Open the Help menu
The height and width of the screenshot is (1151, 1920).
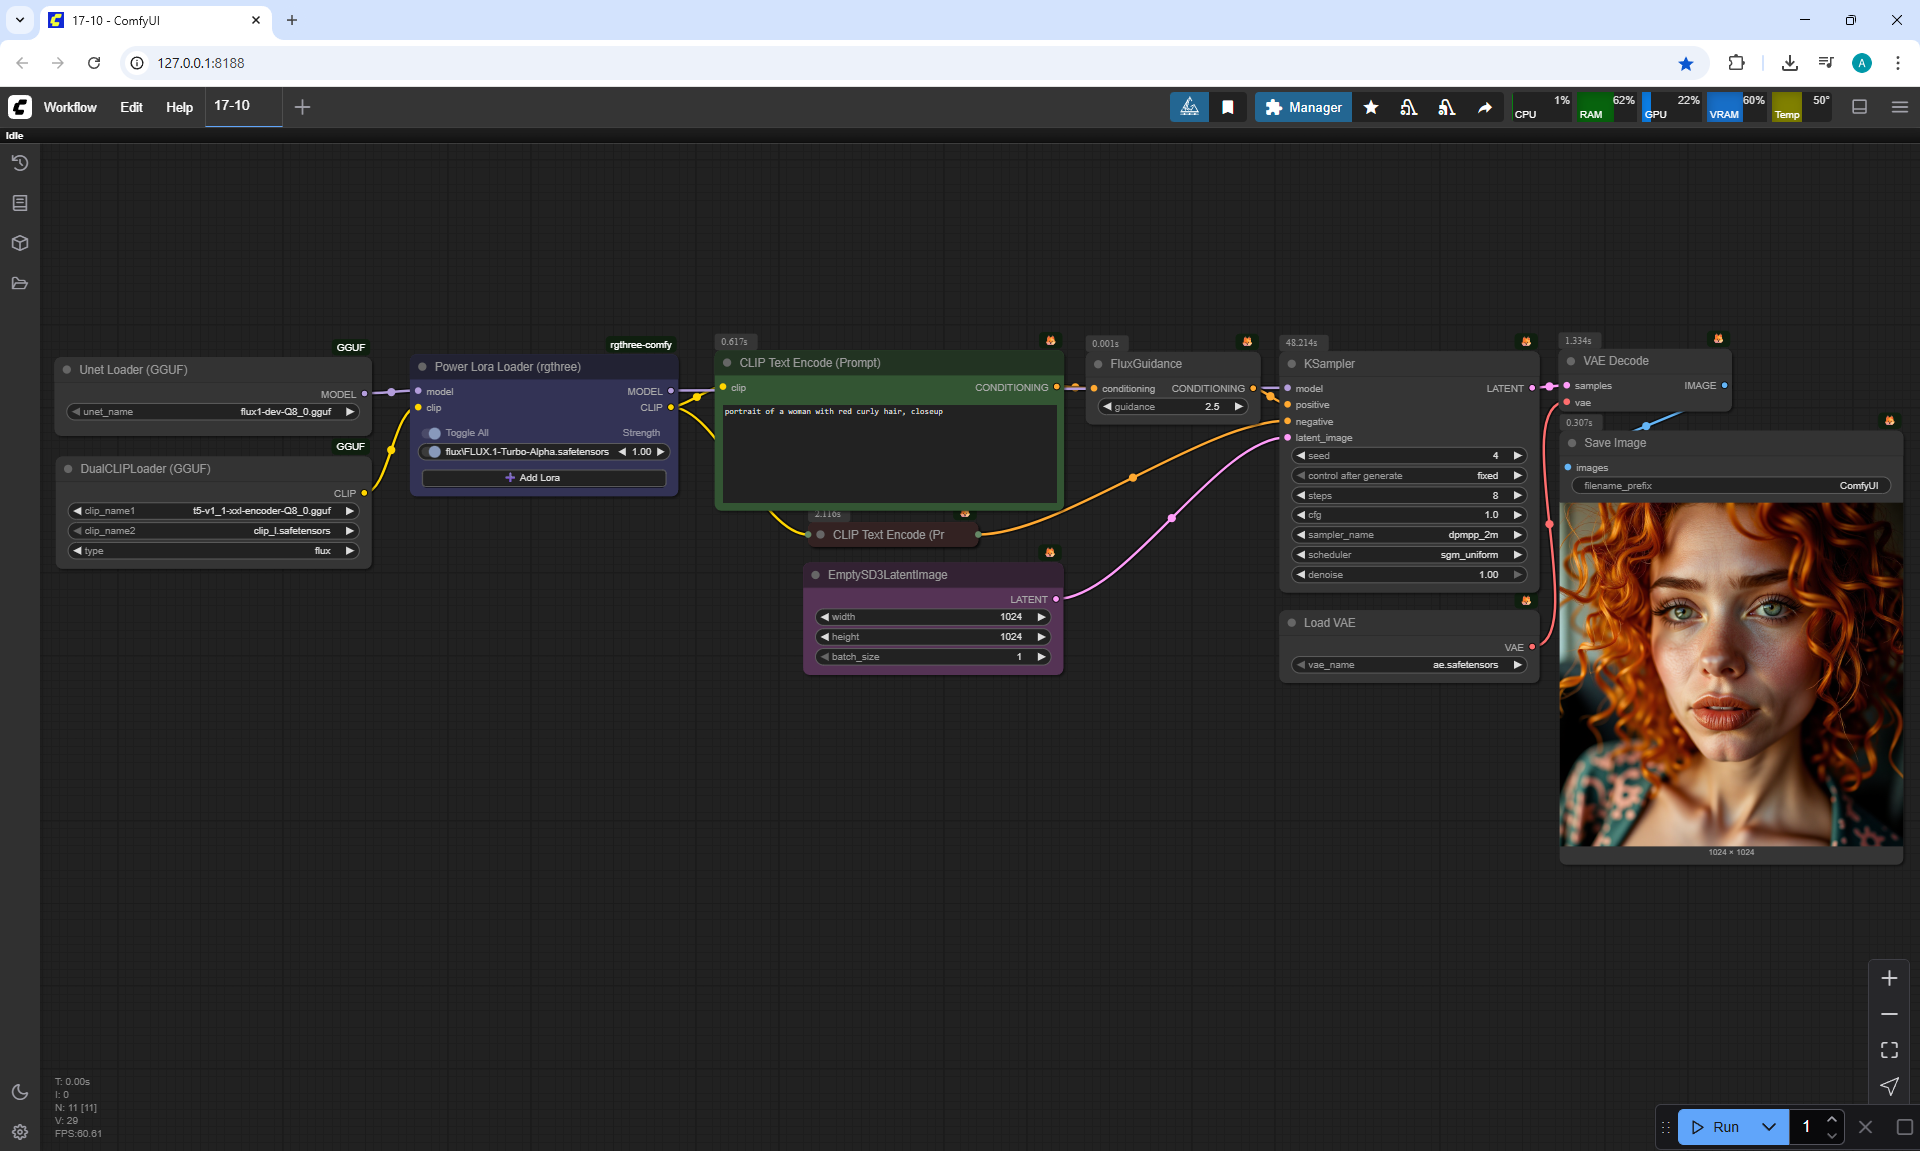point(179,107)
